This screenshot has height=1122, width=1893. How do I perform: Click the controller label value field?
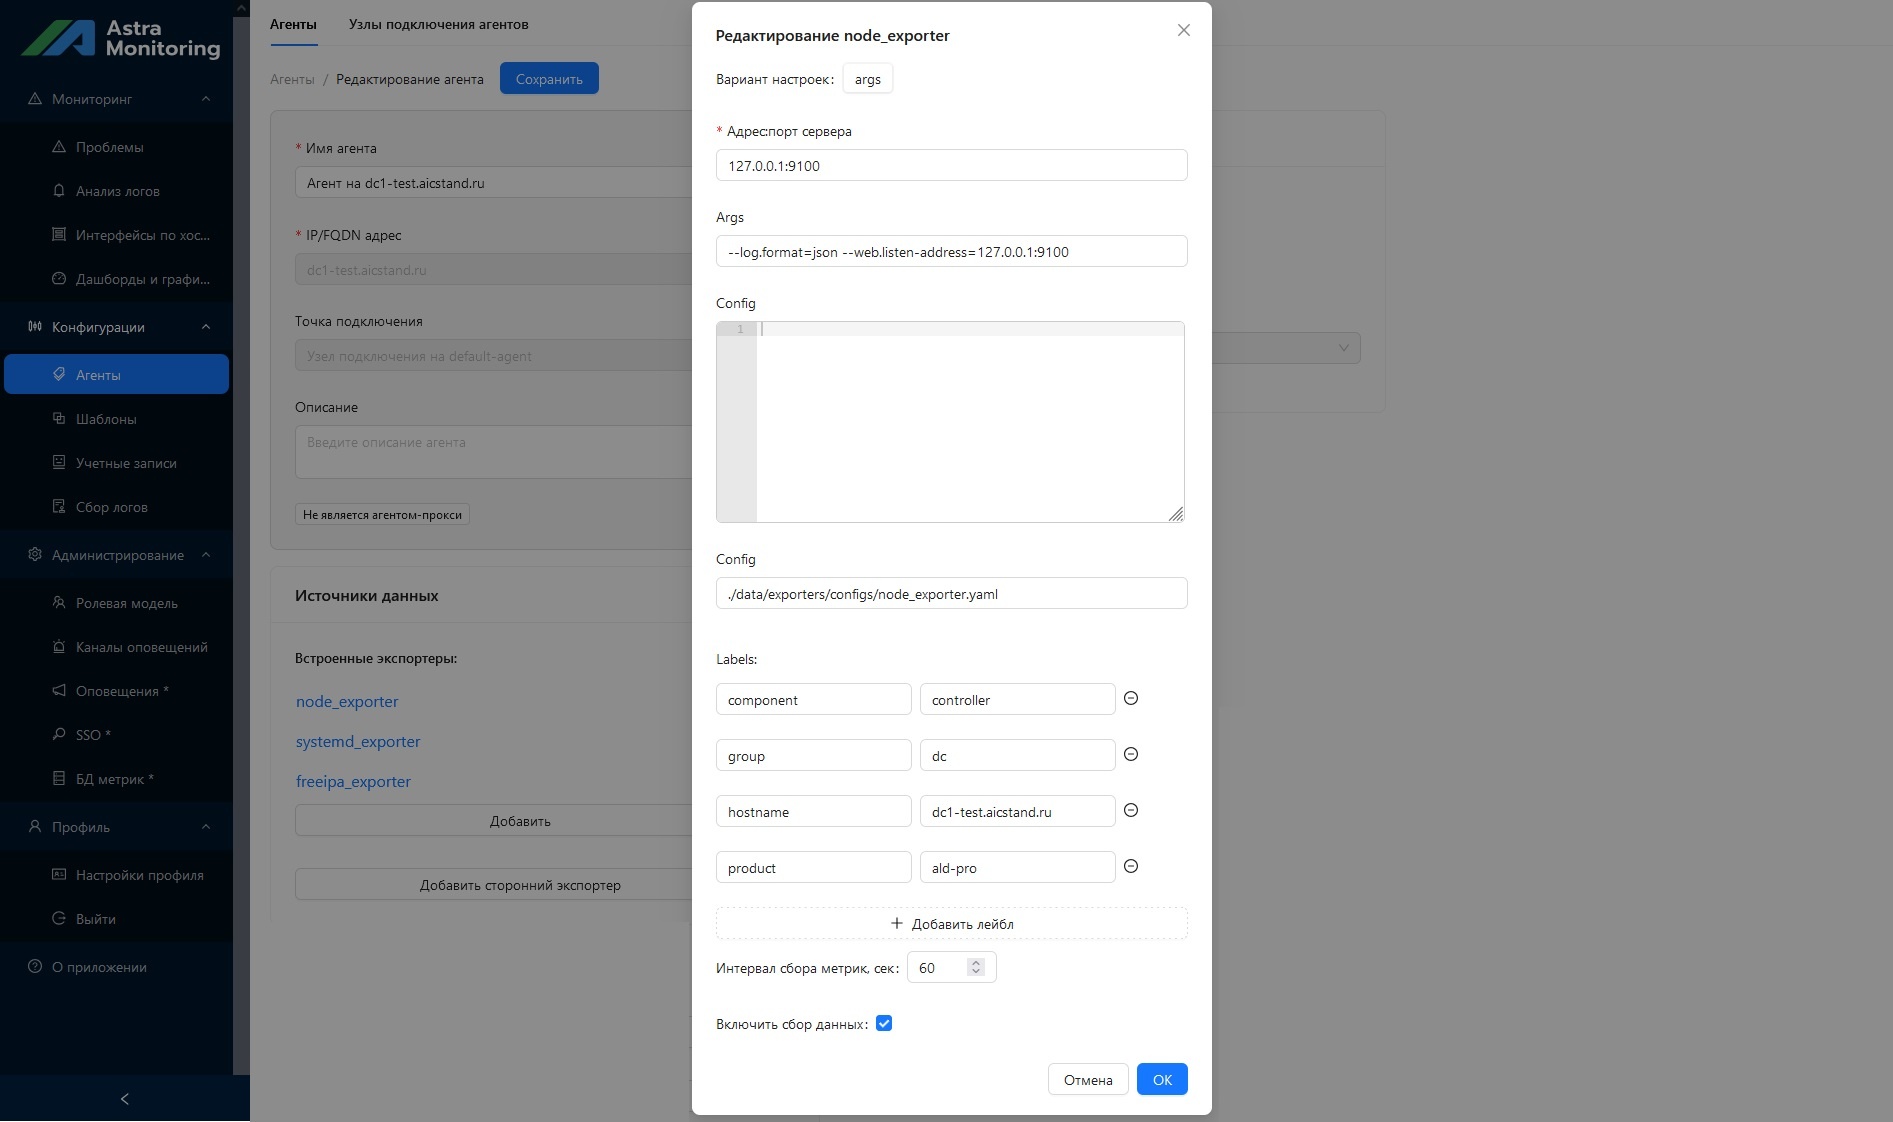(1017, 699)
